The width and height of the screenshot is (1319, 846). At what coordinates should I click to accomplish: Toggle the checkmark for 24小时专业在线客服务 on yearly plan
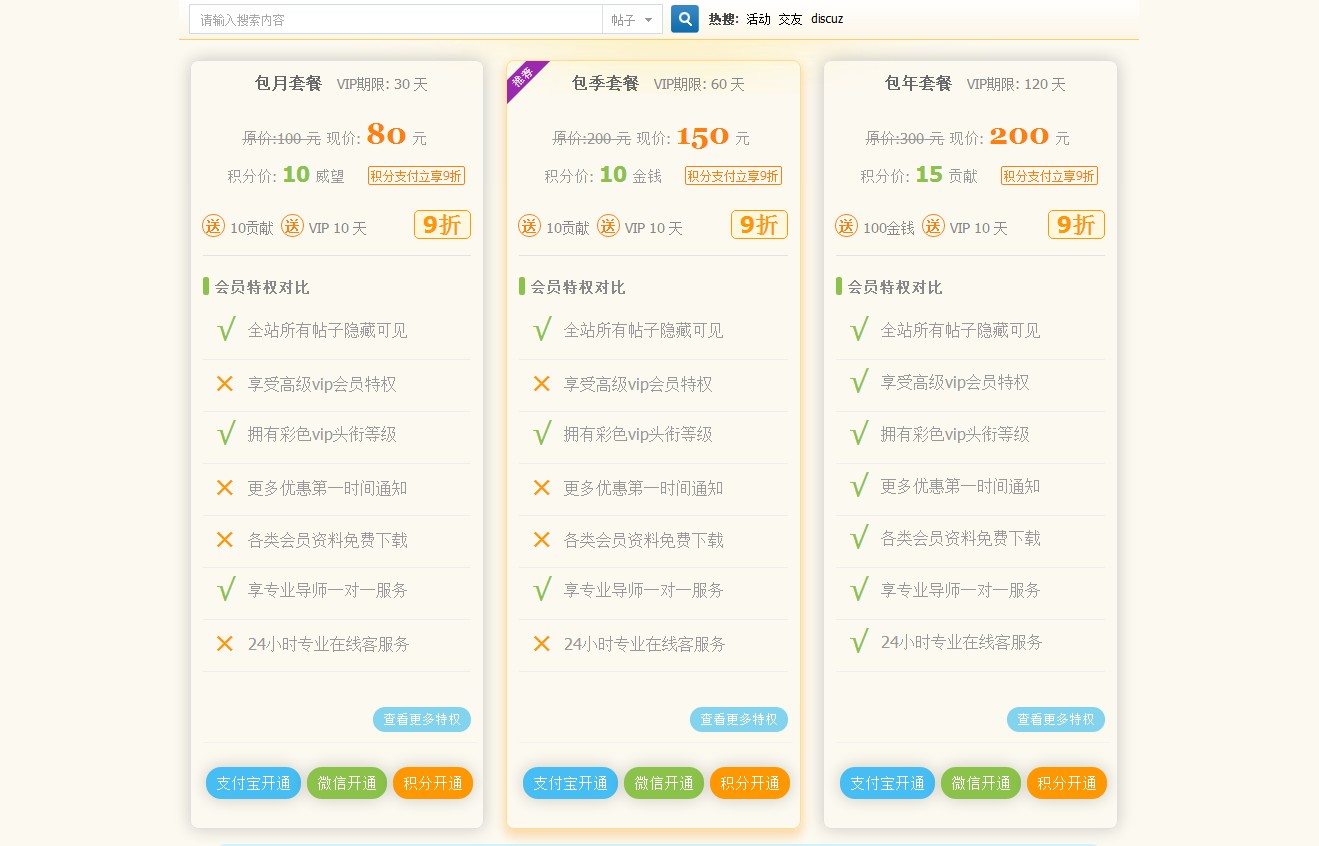pos(859,640)
